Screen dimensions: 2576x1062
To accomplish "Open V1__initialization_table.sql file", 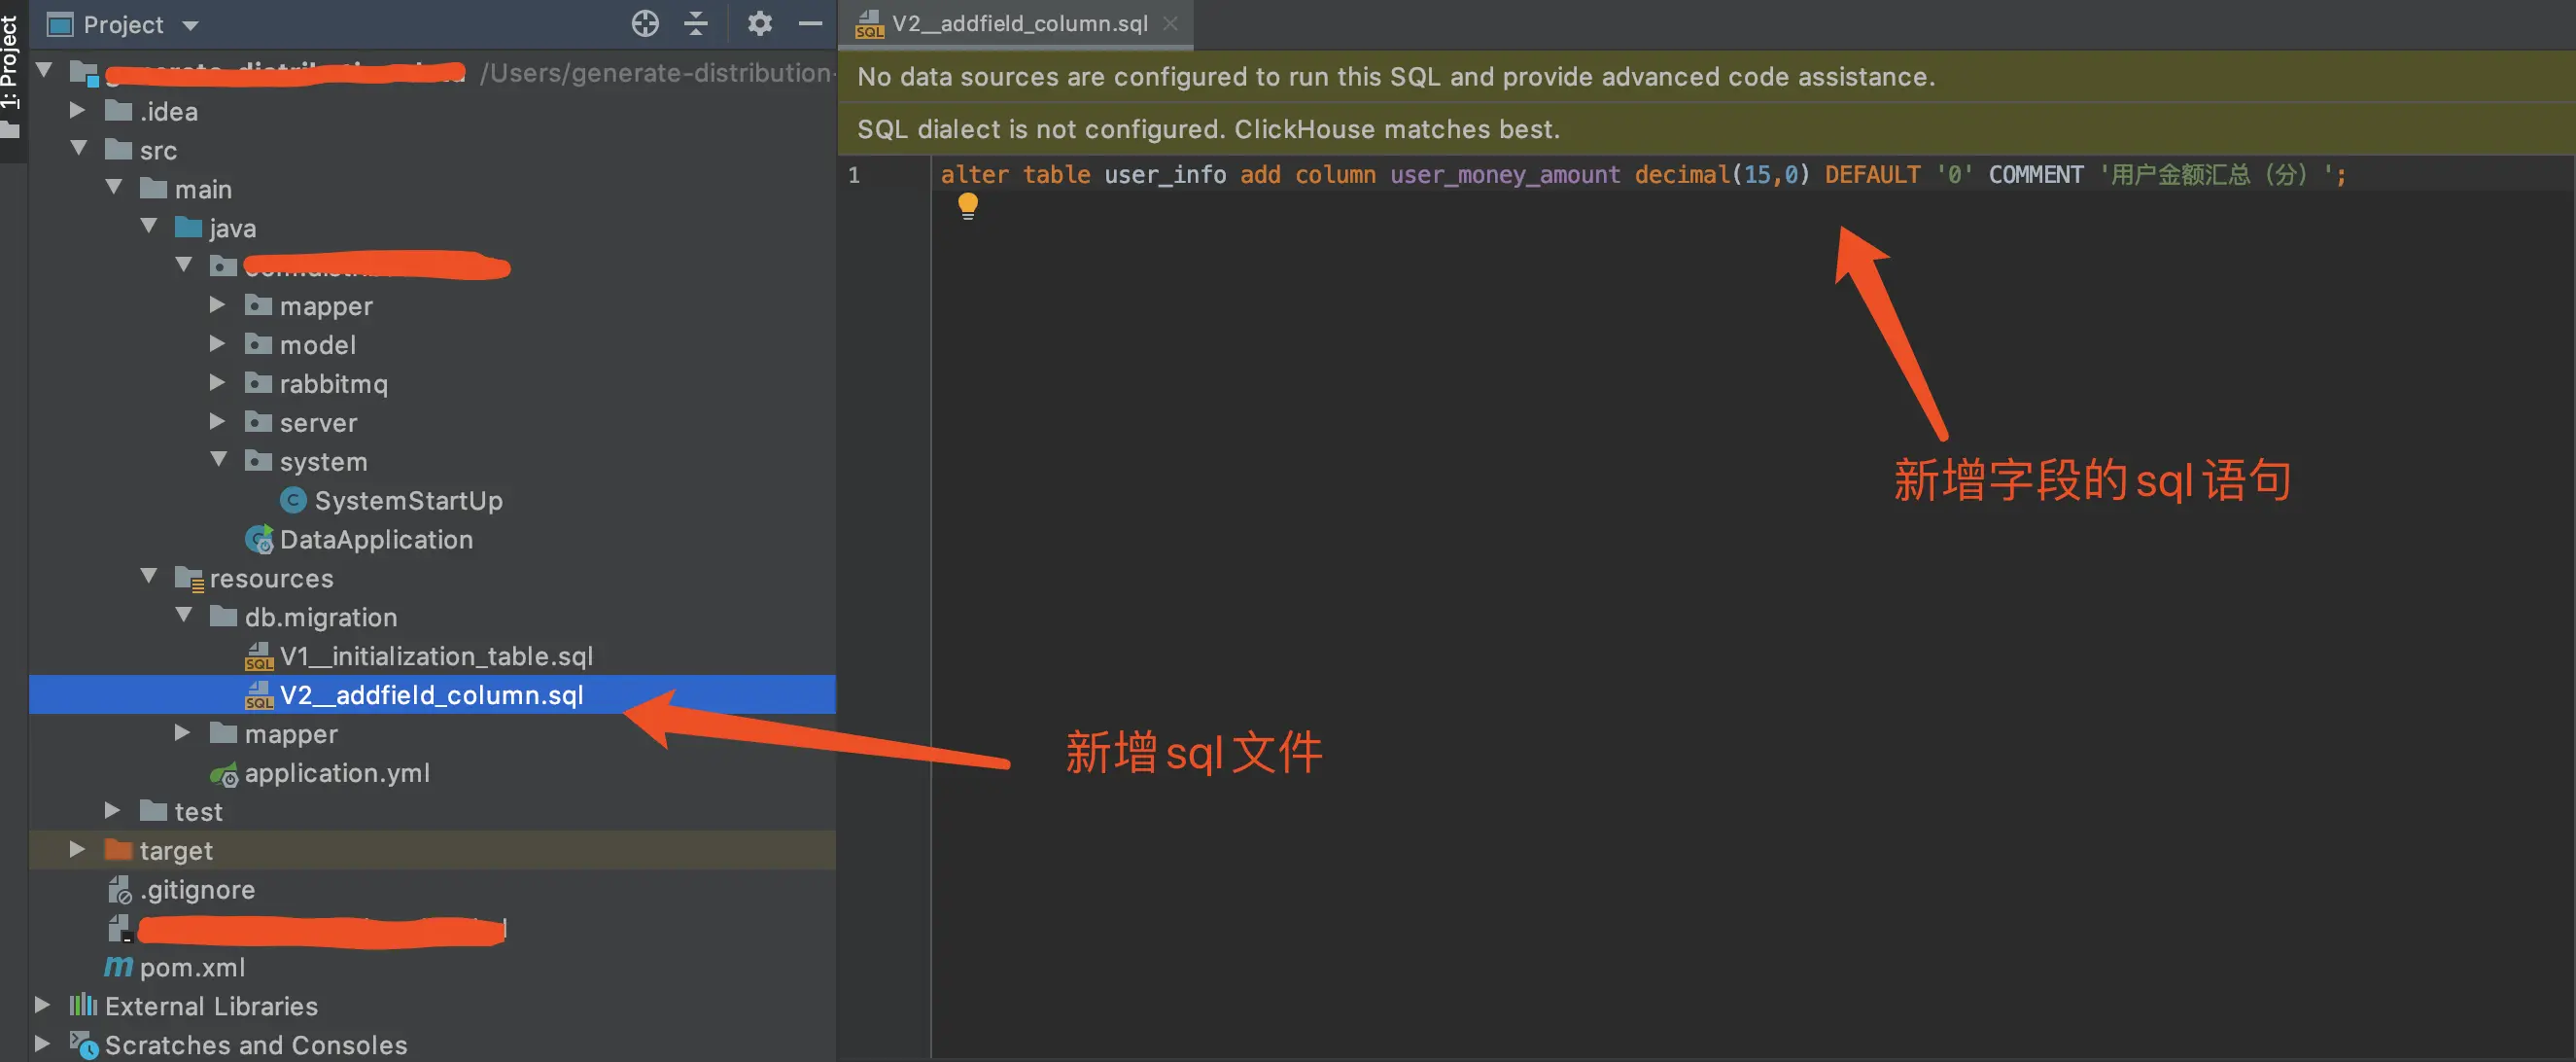I will click(435, 656).
